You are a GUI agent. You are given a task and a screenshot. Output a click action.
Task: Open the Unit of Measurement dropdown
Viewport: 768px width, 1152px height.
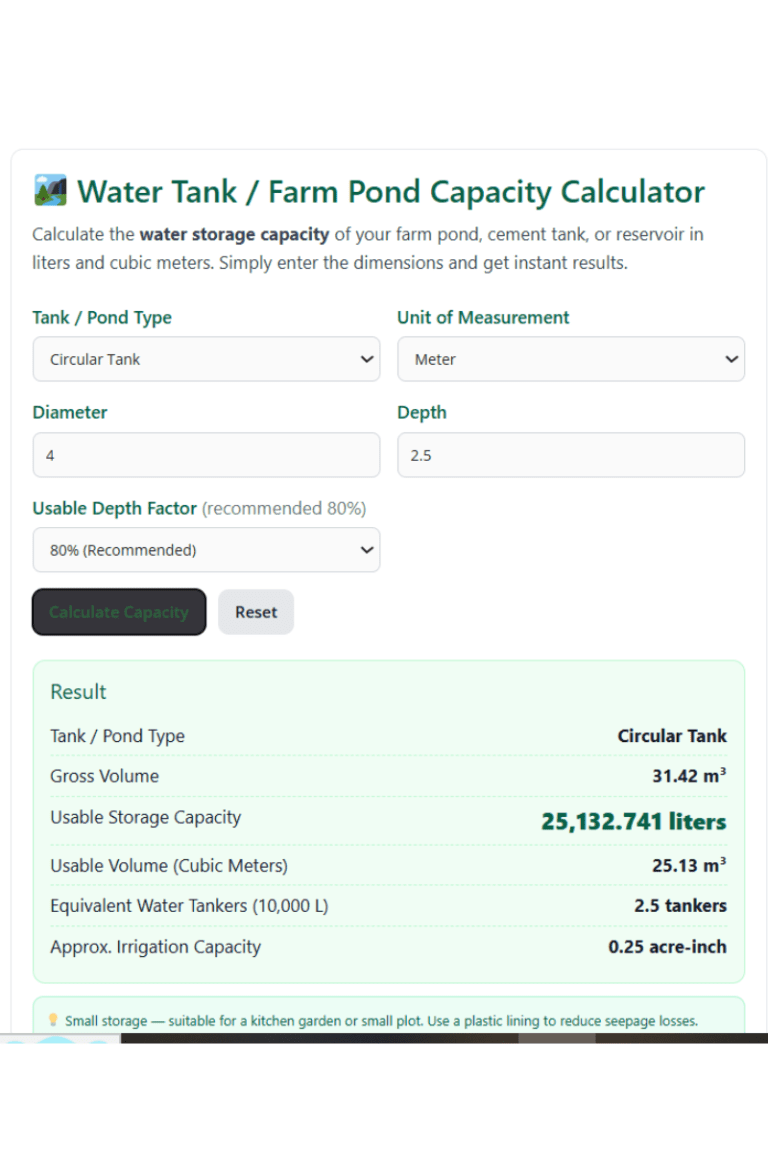[x=571, y=359]
